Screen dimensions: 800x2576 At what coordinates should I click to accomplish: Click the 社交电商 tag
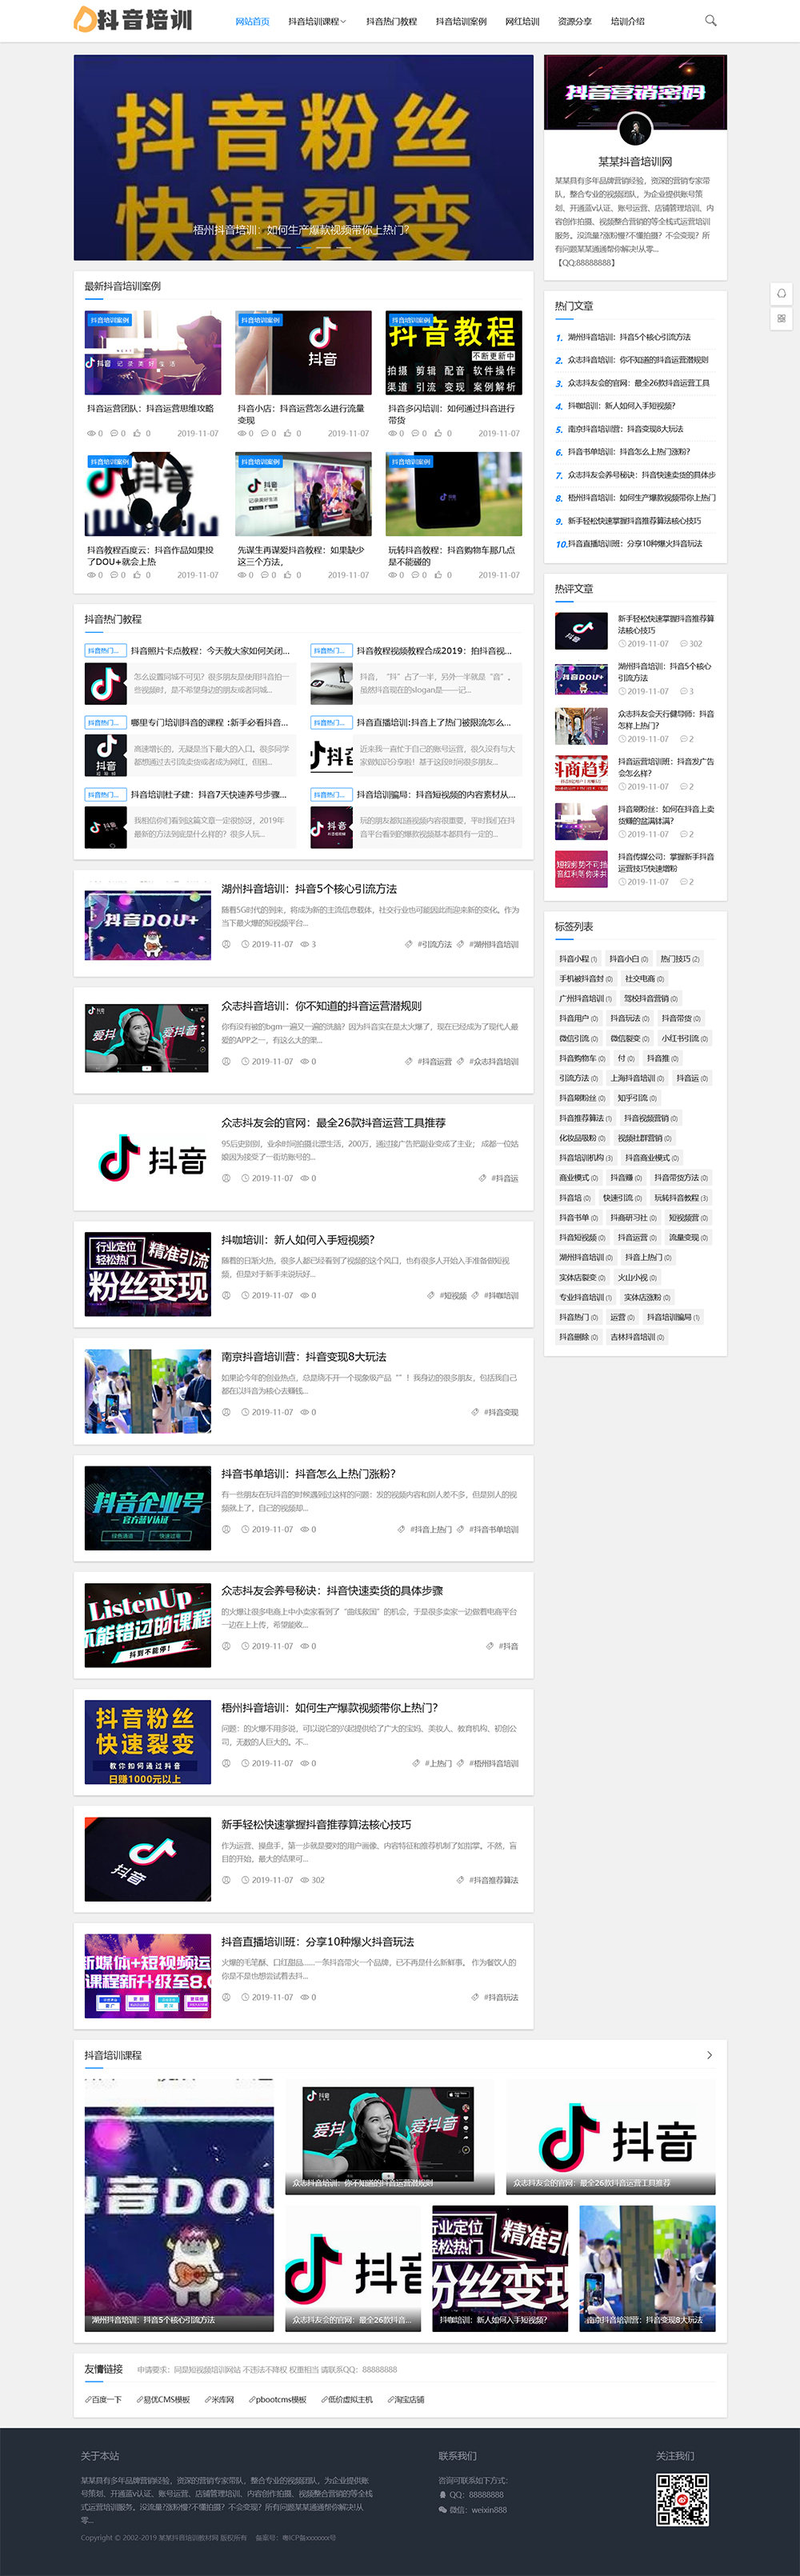point(644,979)
